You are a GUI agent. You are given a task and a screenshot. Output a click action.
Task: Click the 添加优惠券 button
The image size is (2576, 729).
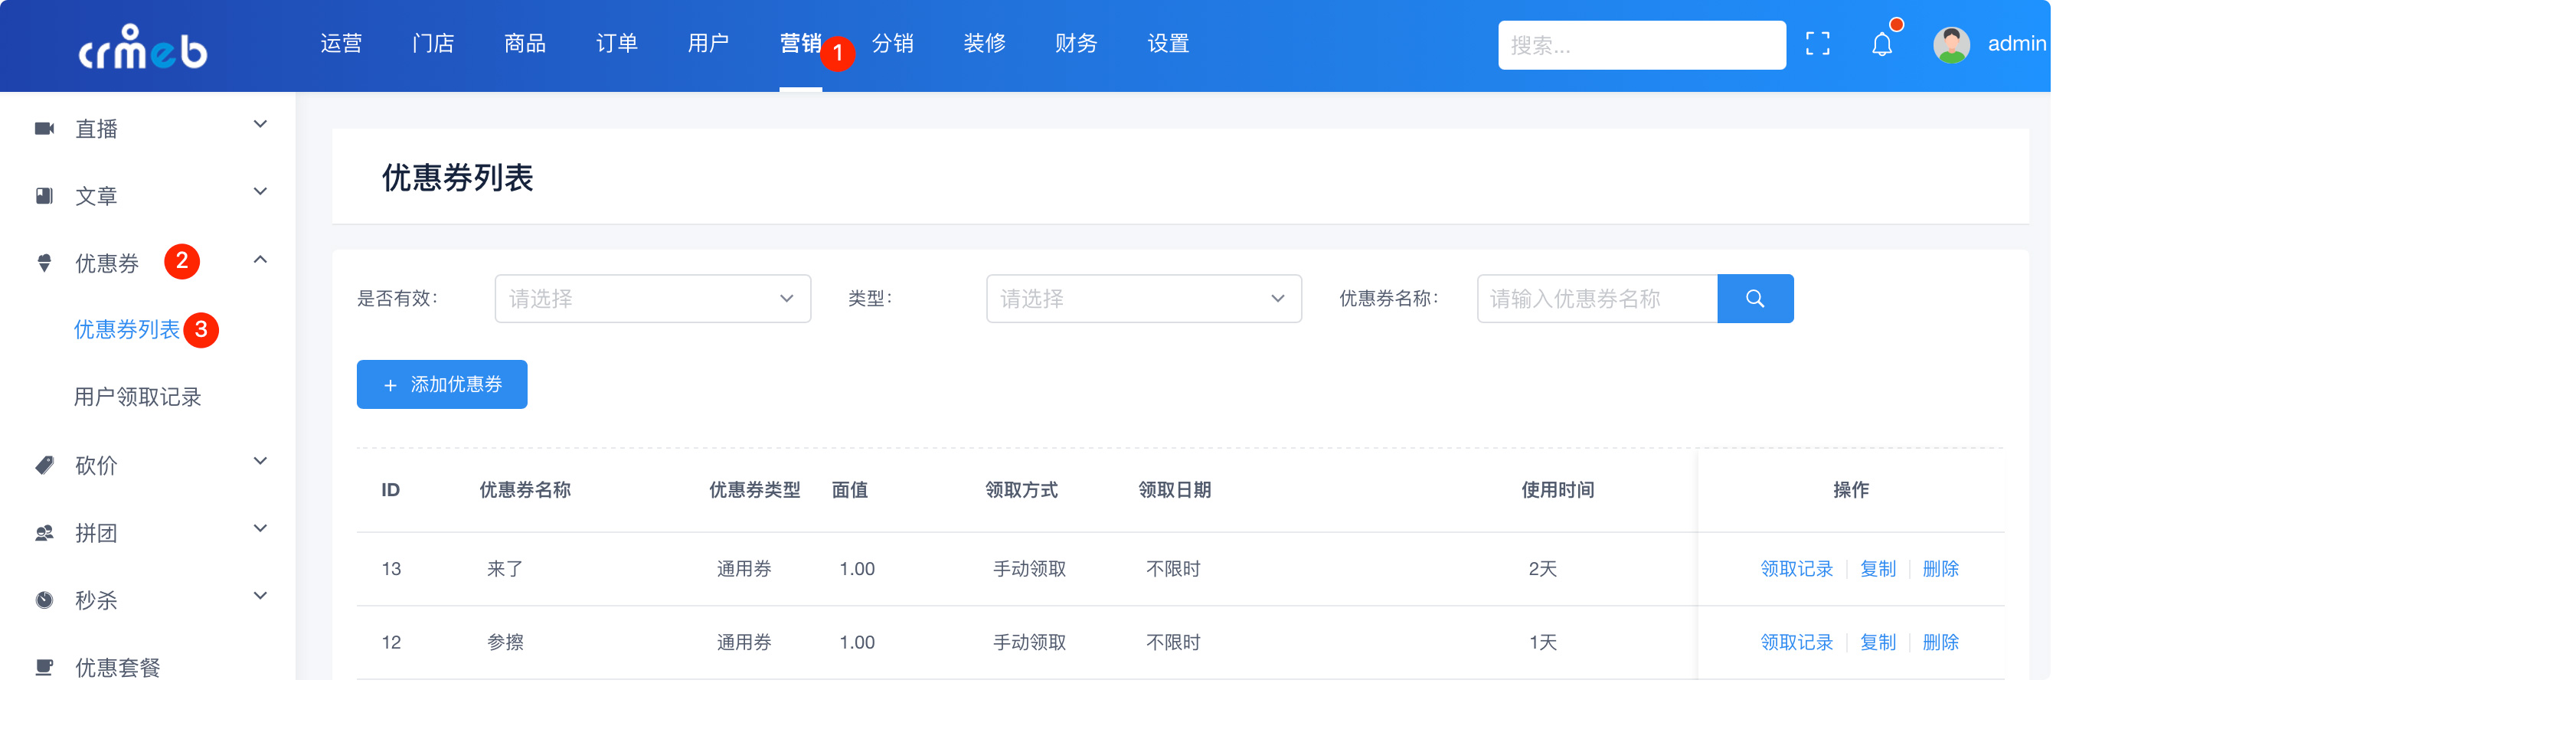pyautogui.click(x=442, y=384)
